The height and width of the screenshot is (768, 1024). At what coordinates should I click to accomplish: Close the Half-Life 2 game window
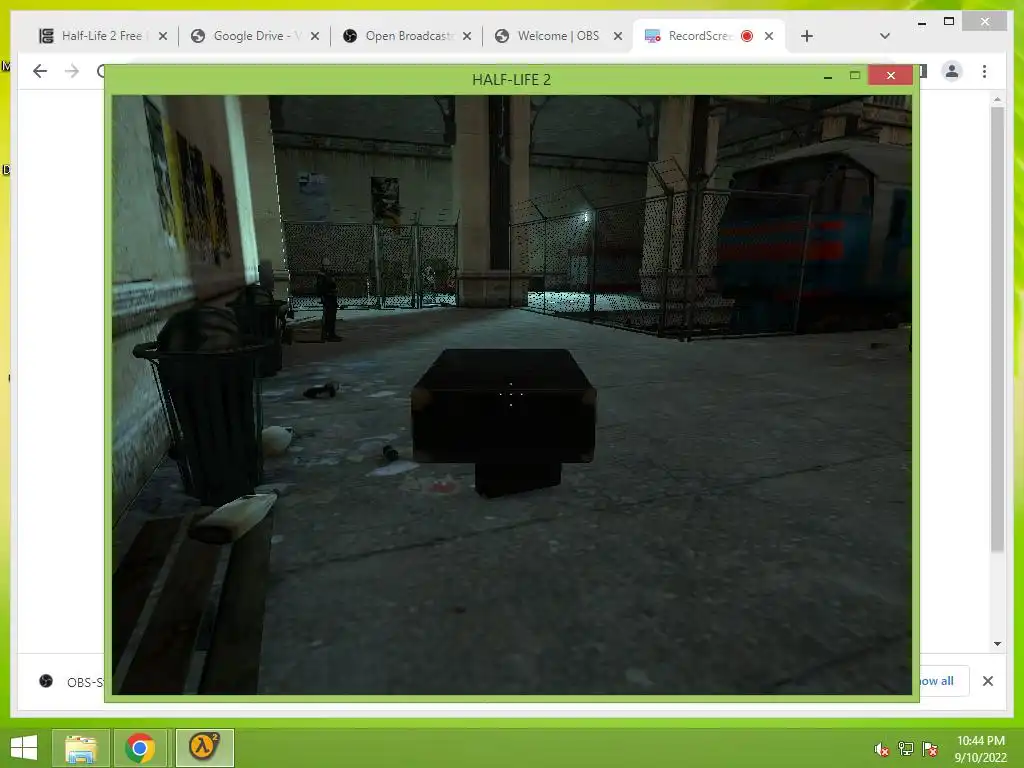(891, 76)
